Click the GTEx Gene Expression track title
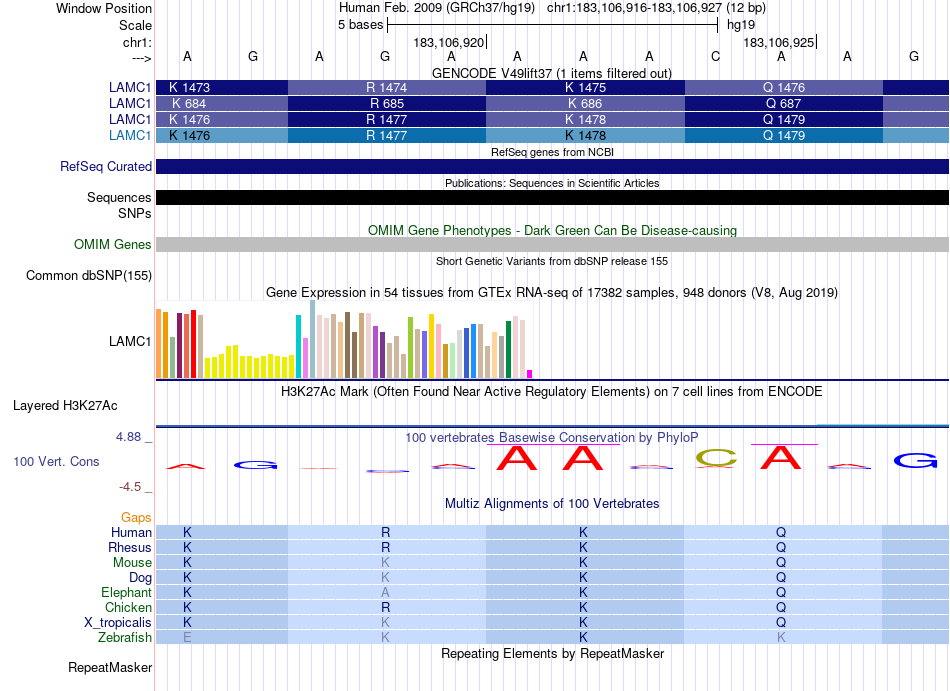 click(552, 293)
